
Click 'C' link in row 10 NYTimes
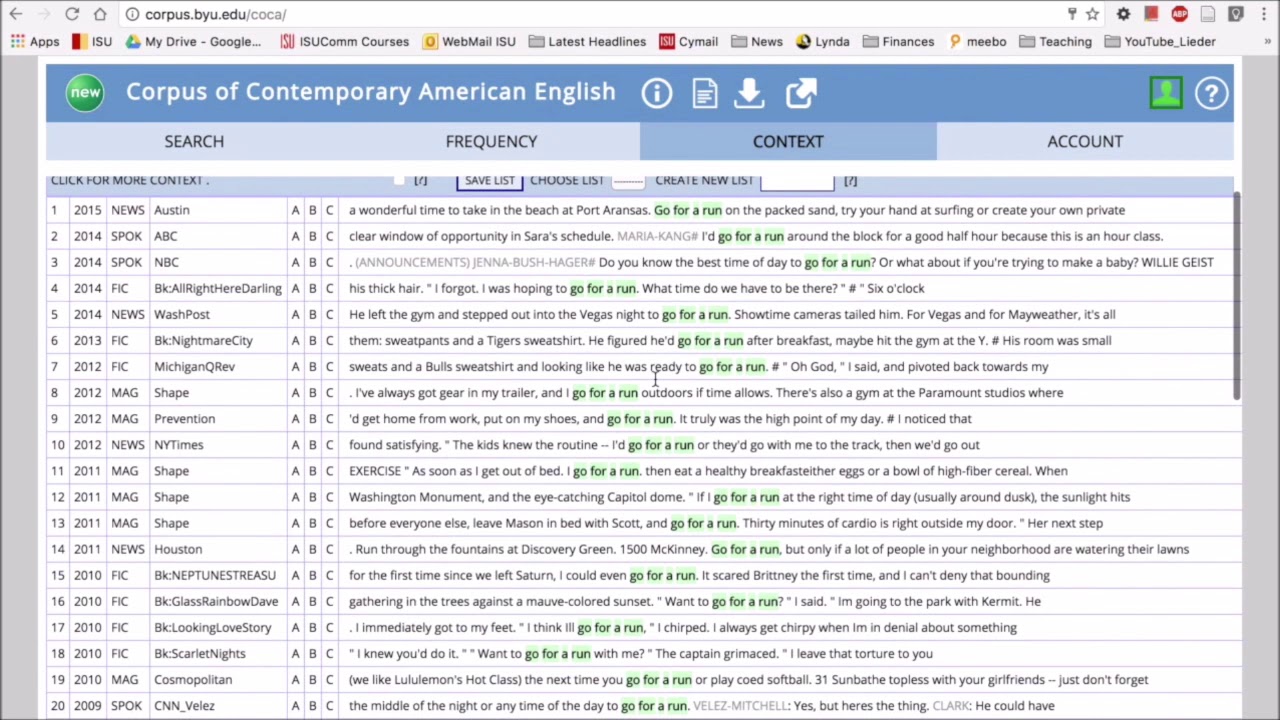(x=329, y=444)
